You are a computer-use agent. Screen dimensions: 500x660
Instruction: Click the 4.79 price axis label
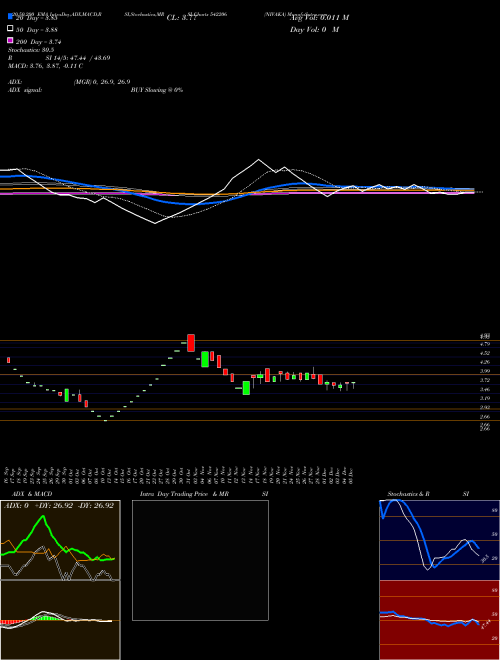(x=485, y=344)
